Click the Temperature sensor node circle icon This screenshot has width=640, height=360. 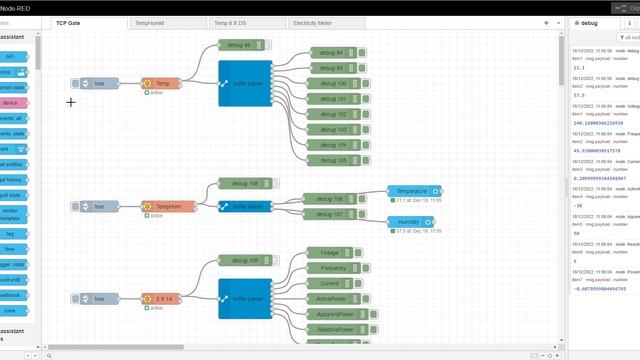click(436, 191)
